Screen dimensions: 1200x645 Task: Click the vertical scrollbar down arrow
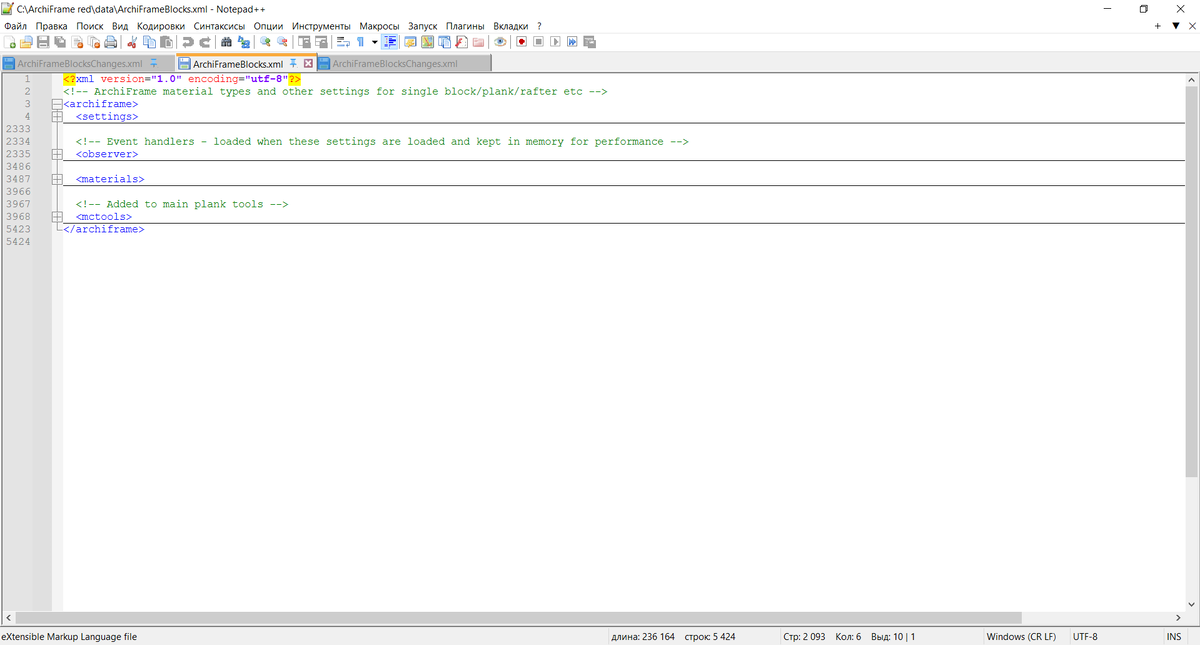click(1191, 604)
